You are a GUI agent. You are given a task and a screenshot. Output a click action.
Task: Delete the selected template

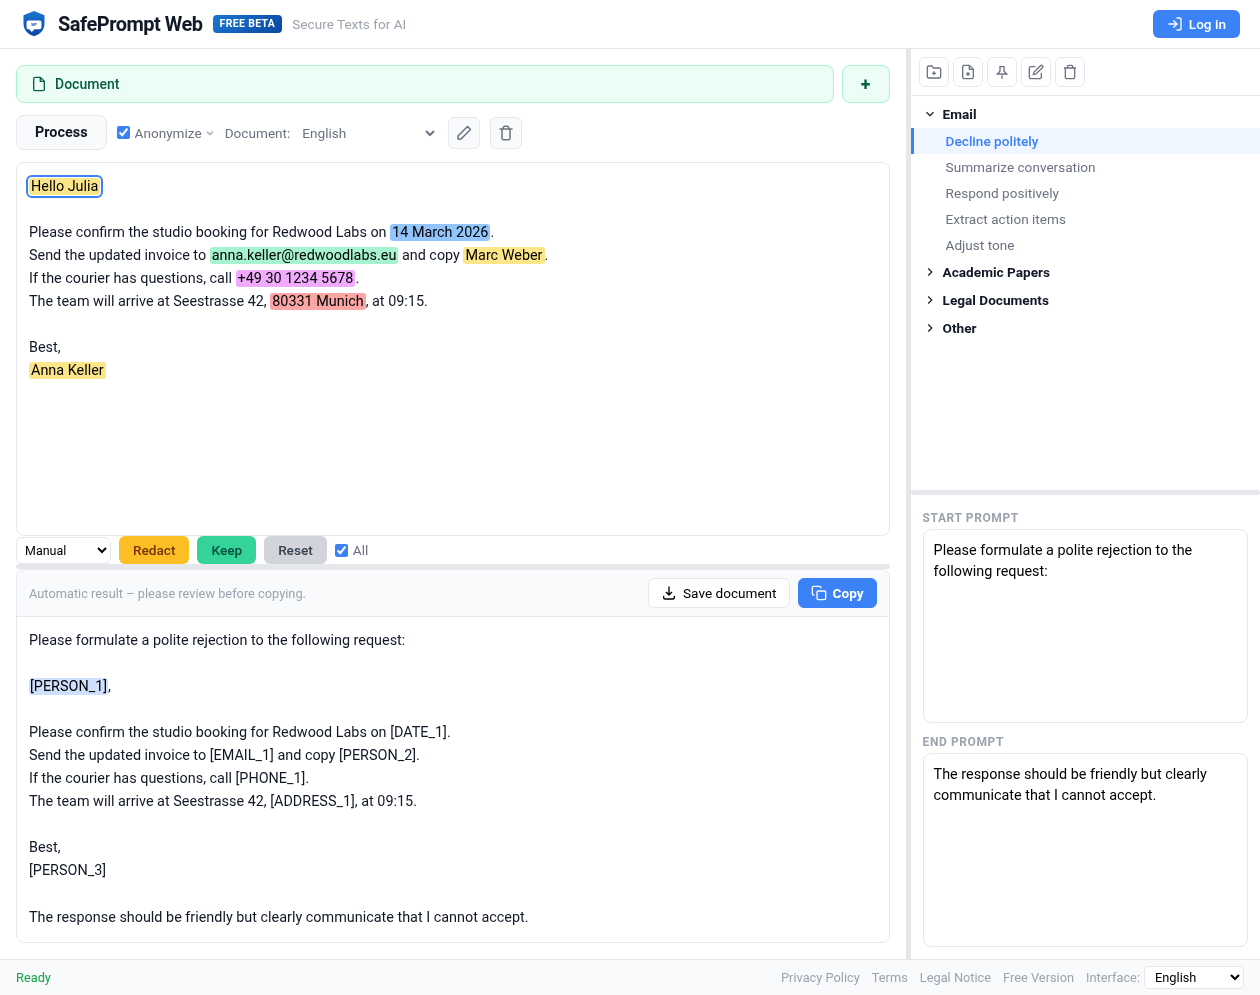coord(1069,71)
